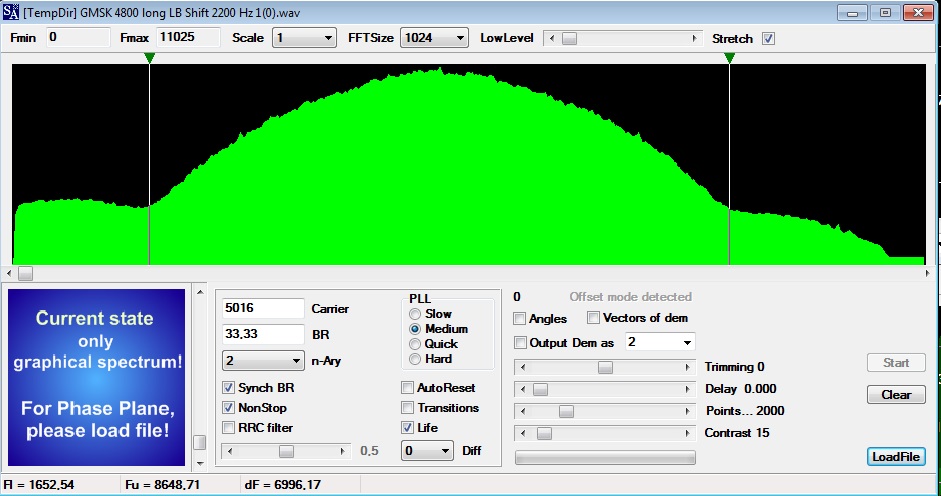Click the LowLevel slider left arrow
The width and height of the screenshot is (941, 496).
(552, 38)
